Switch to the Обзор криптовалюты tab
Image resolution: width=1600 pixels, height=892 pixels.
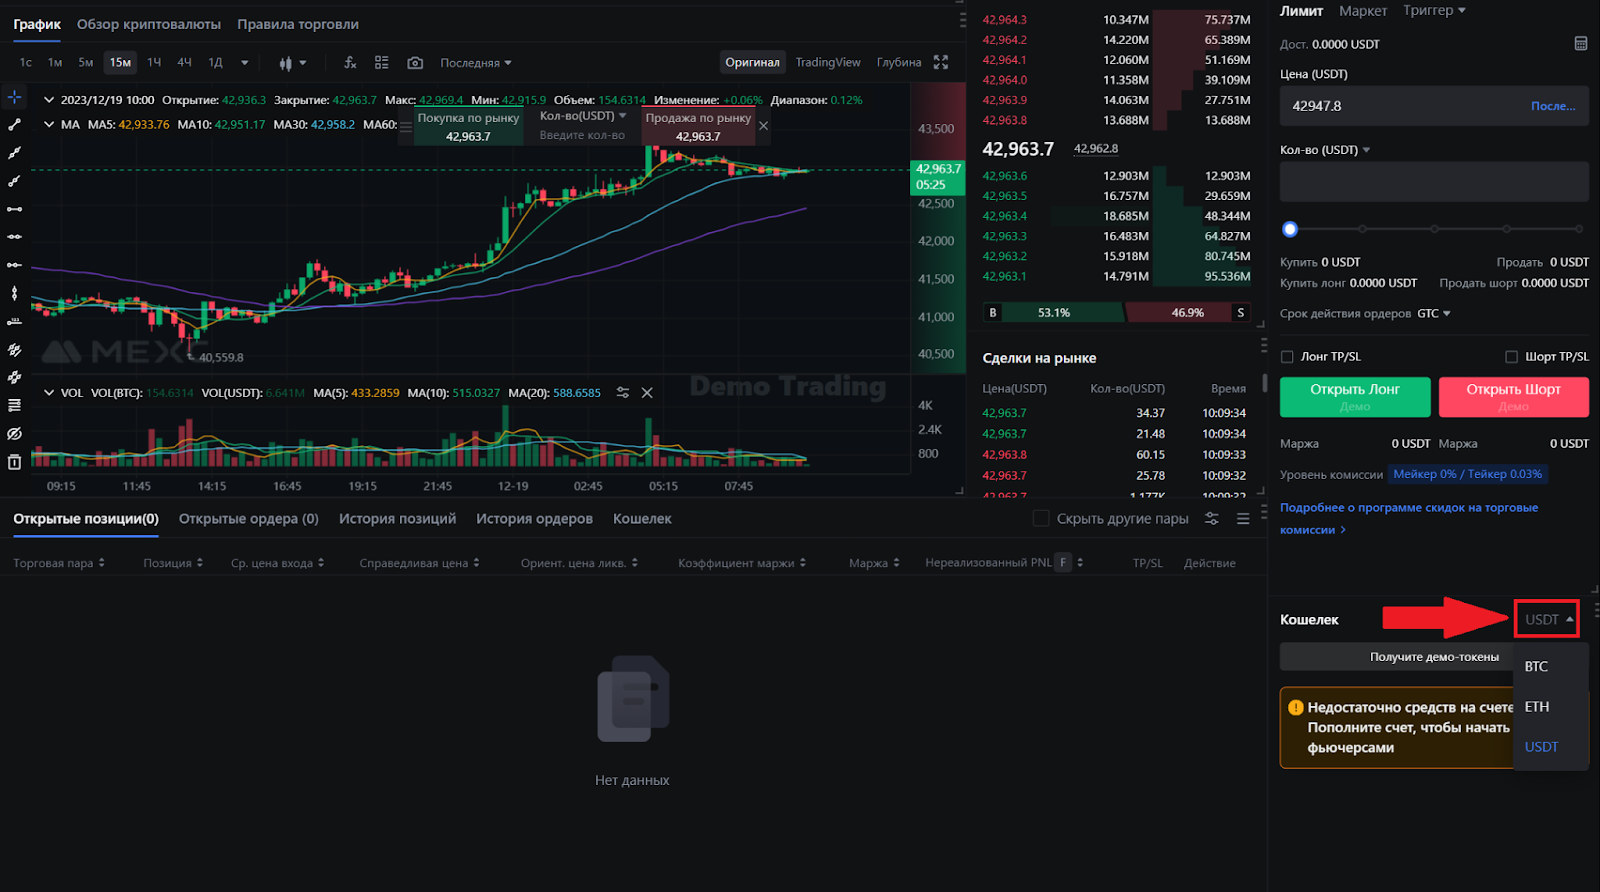coord(149,24)
